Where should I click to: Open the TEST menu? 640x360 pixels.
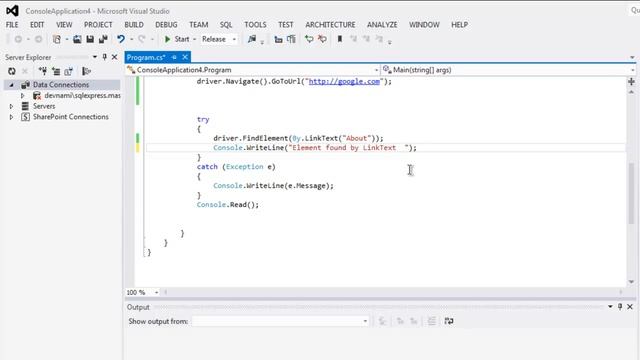click(x=286, y=25)
